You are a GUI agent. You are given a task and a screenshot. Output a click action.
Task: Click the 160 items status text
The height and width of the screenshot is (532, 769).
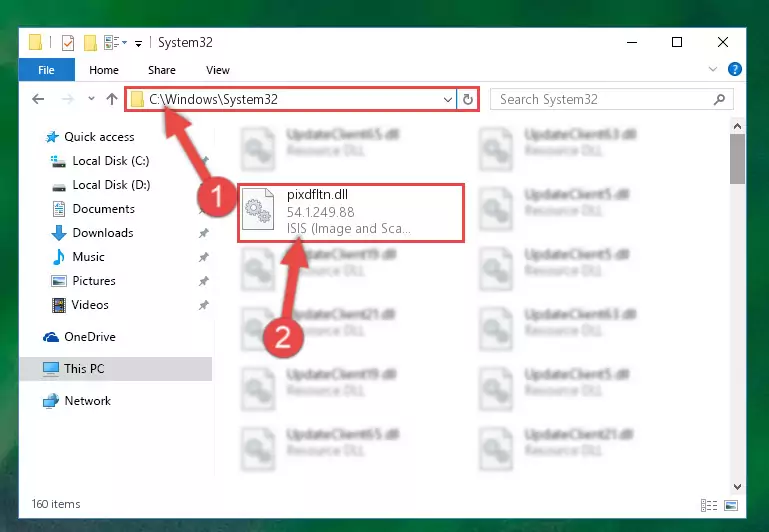click(56, 504)
